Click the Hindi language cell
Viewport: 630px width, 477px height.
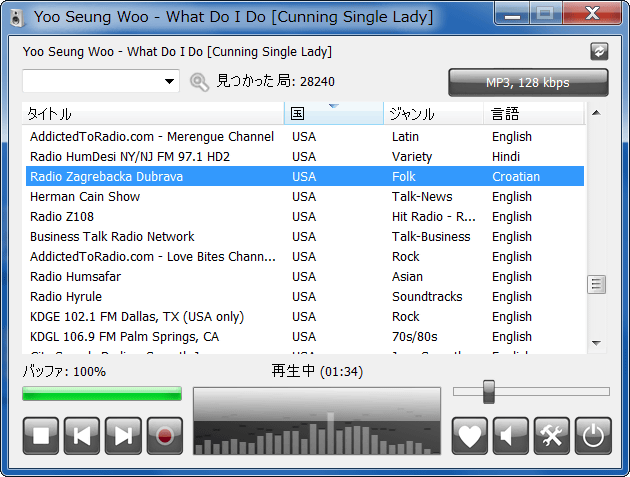[x=506, y=156]
